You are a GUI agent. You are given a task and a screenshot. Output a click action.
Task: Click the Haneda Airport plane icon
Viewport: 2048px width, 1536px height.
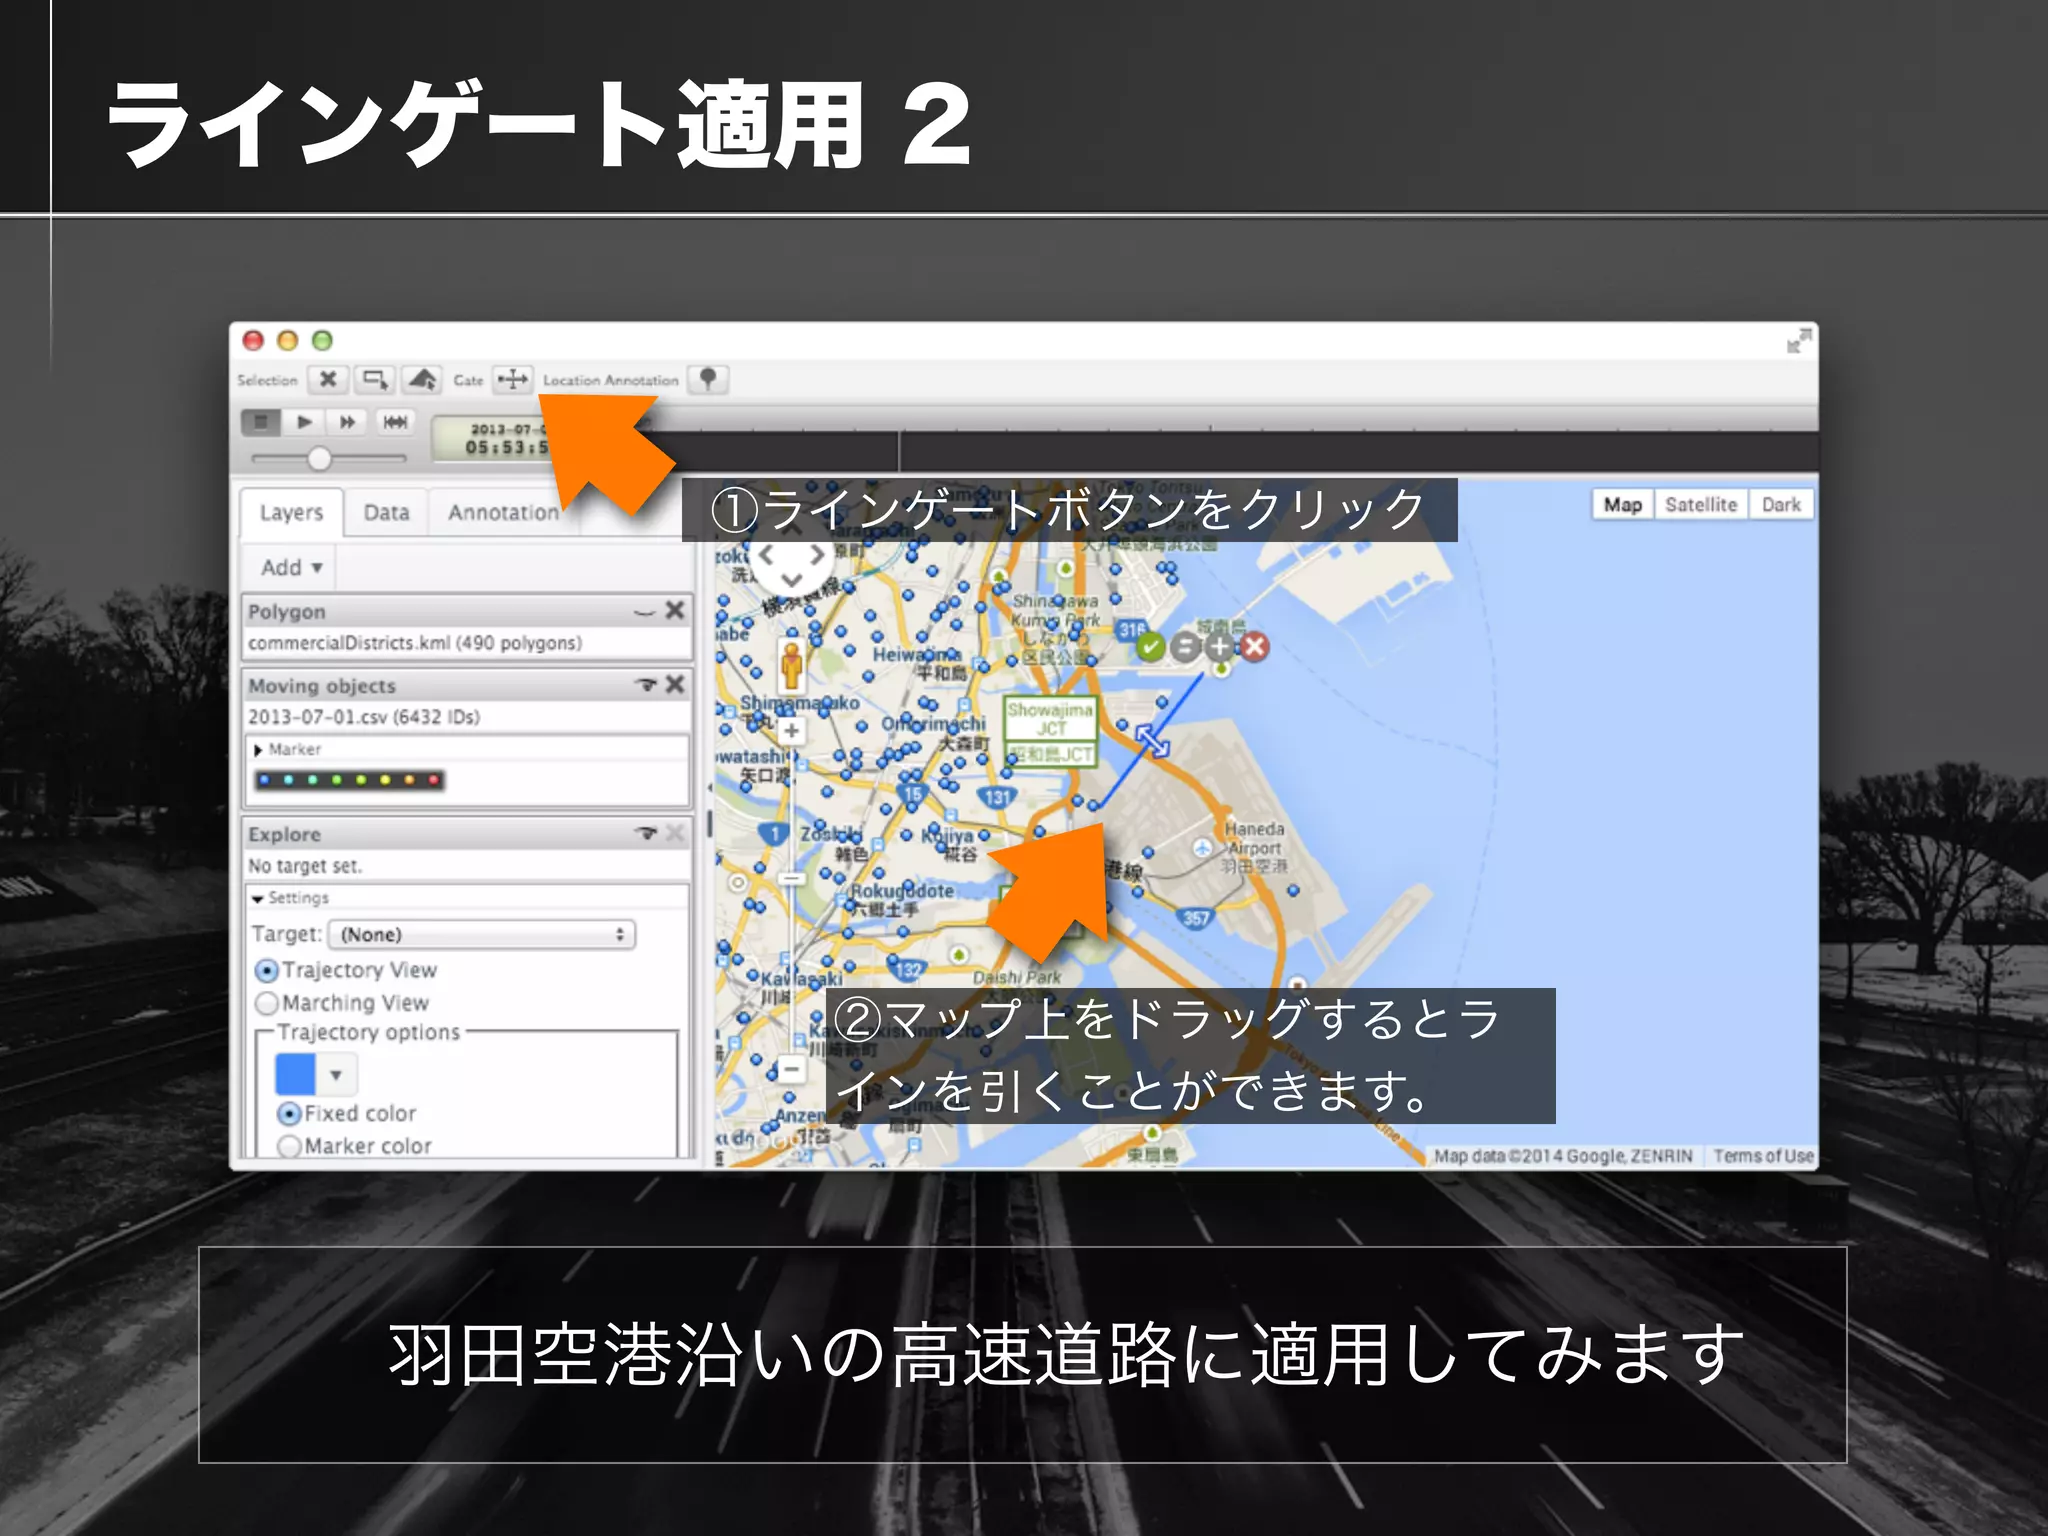[x=1202, y=848]
